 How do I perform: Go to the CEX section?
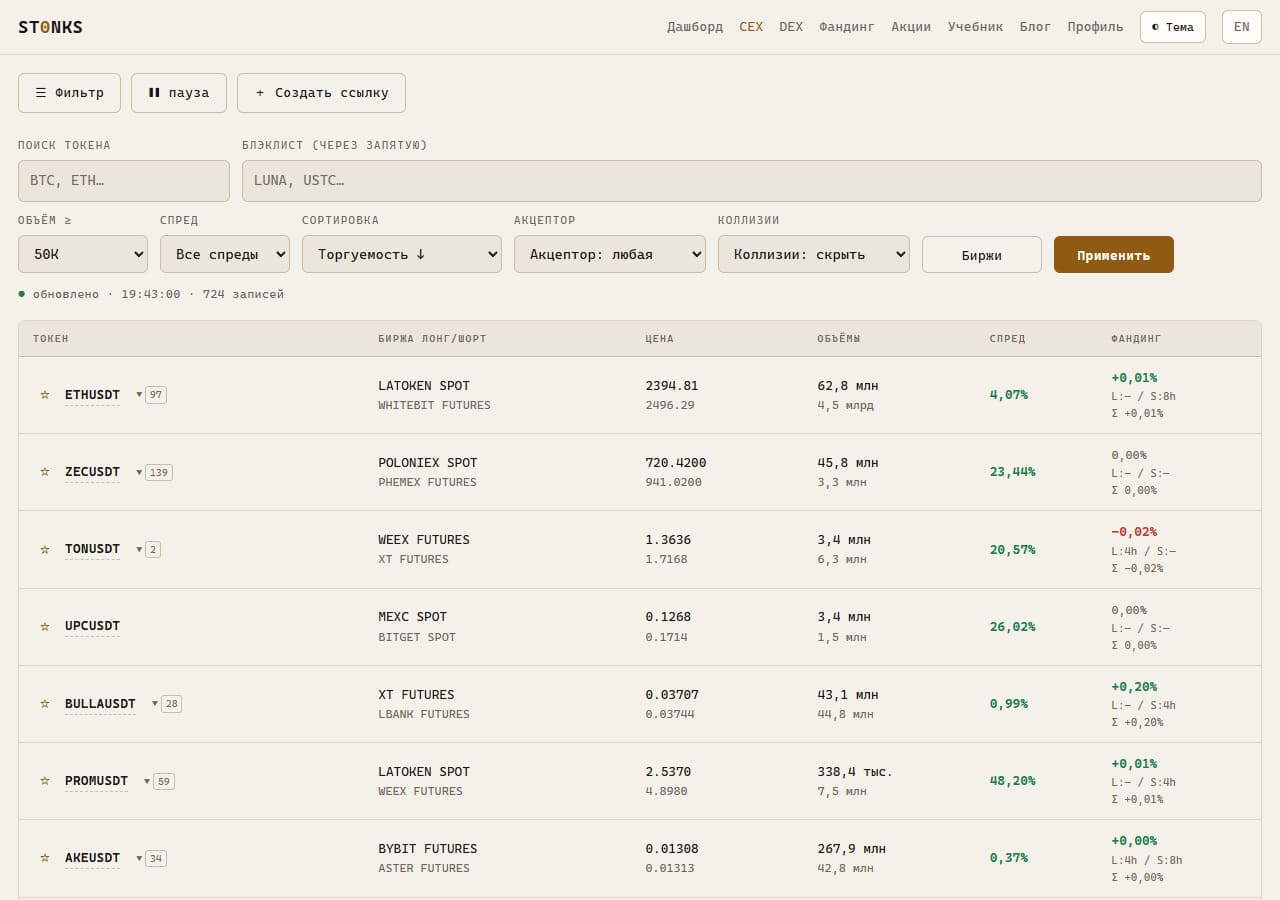pyautogui.click(x=751, y=27)
